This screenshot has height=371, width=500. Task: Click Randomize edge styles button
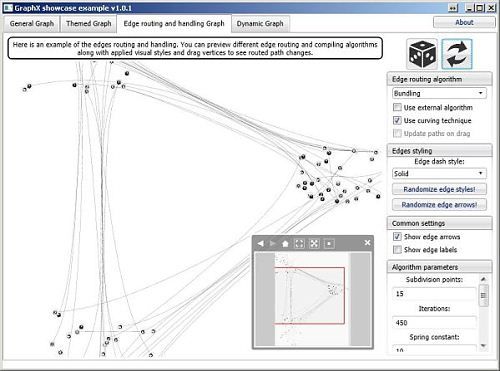(x=439, y=189)
